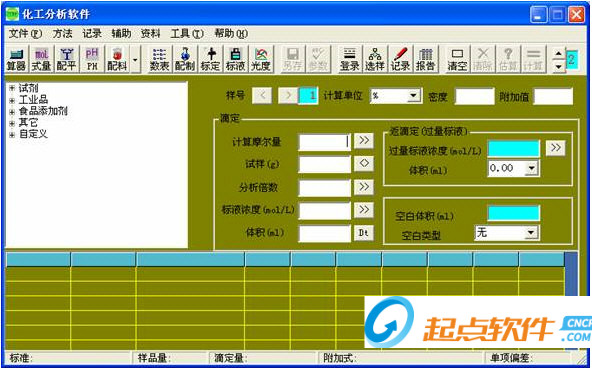Increase the toolbar spinner value

coord(559,54)
